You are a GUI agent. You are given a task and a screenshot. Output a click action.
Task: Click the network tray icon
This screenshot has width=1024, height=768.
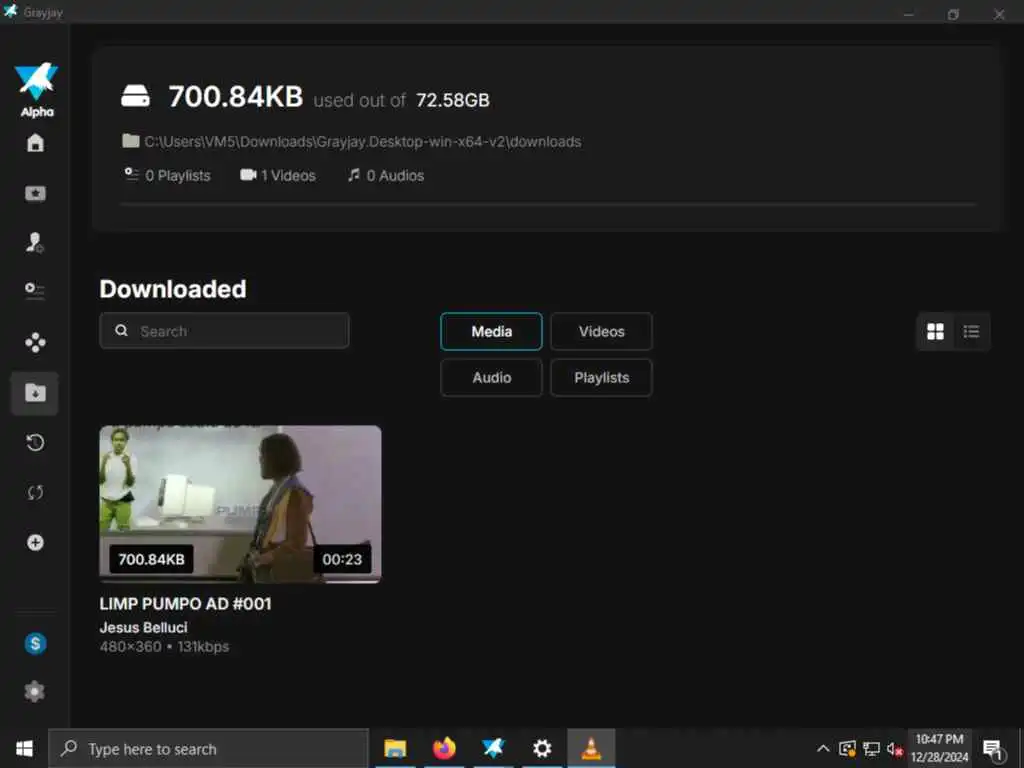click(871, 748)
